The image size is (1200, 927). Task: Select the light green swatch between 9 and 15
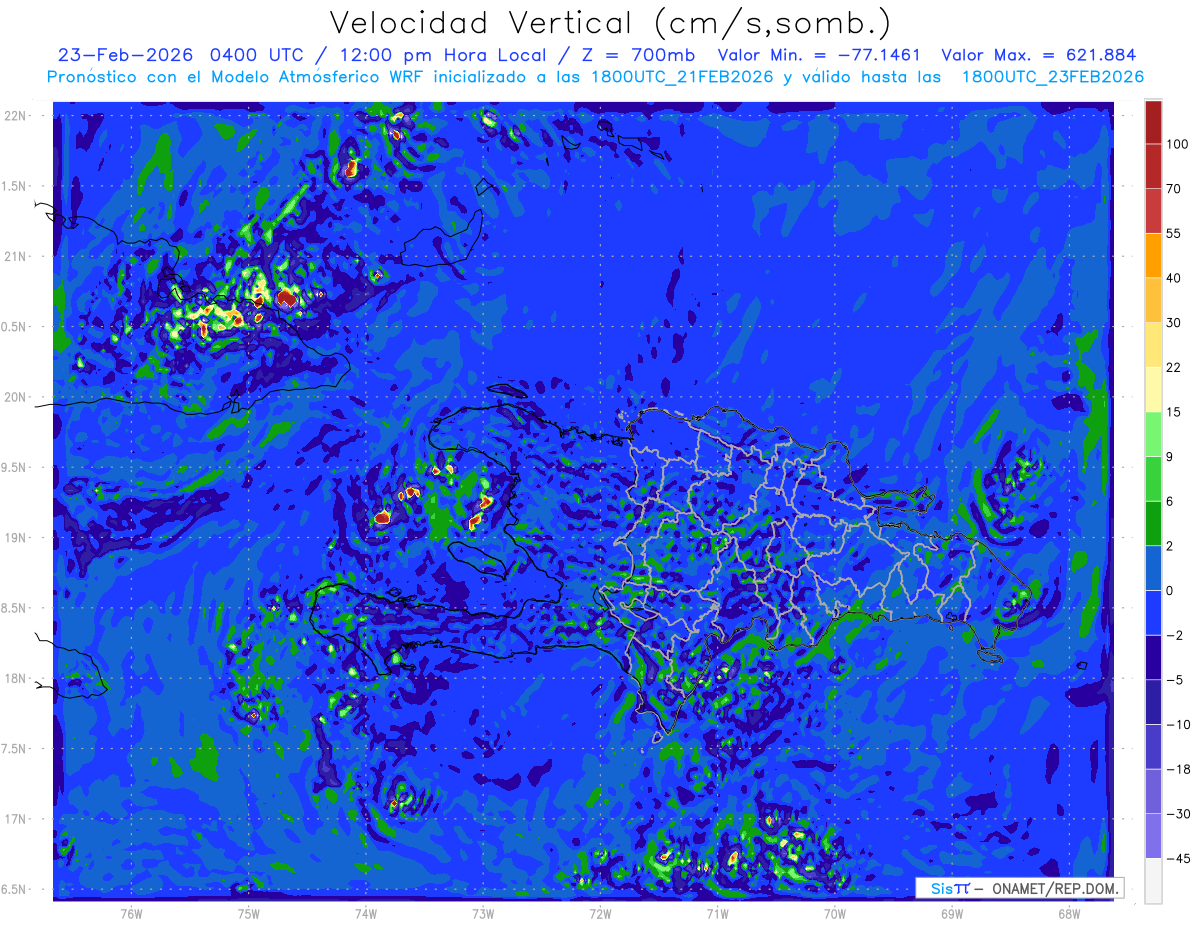[1153, 433]
